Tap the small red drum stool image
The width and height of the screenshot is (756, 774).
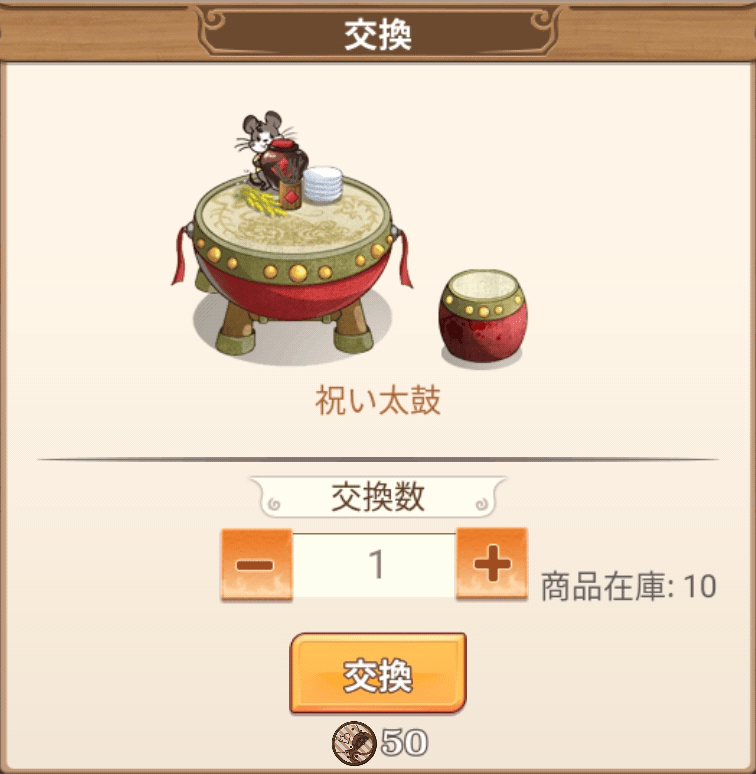pos(483,317)
